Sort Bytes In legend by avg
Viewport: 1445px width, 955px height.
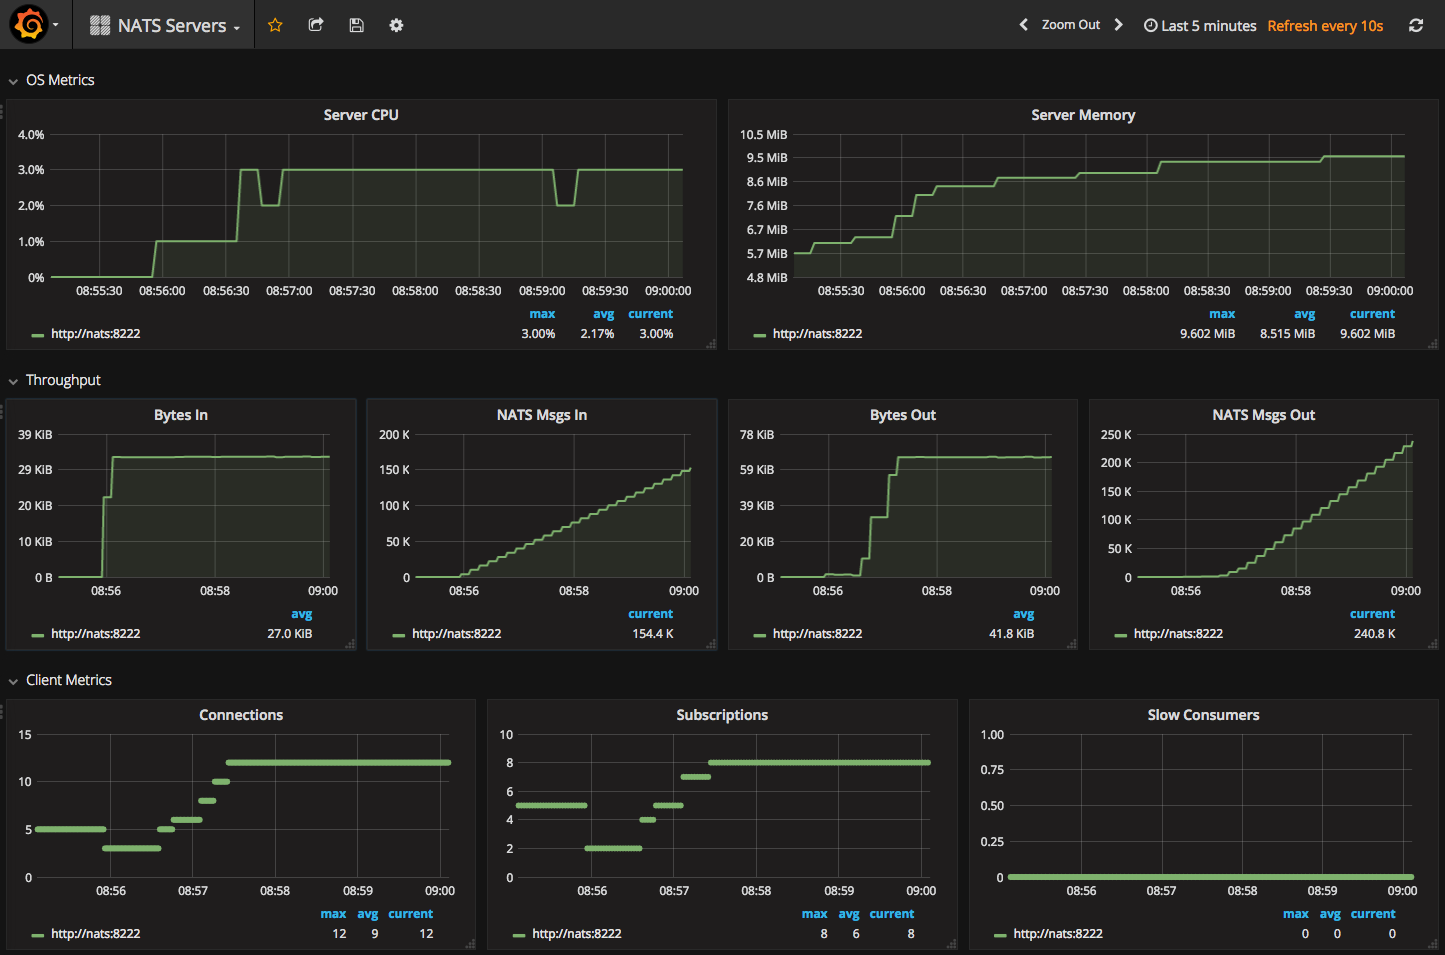tap(302, 614)
